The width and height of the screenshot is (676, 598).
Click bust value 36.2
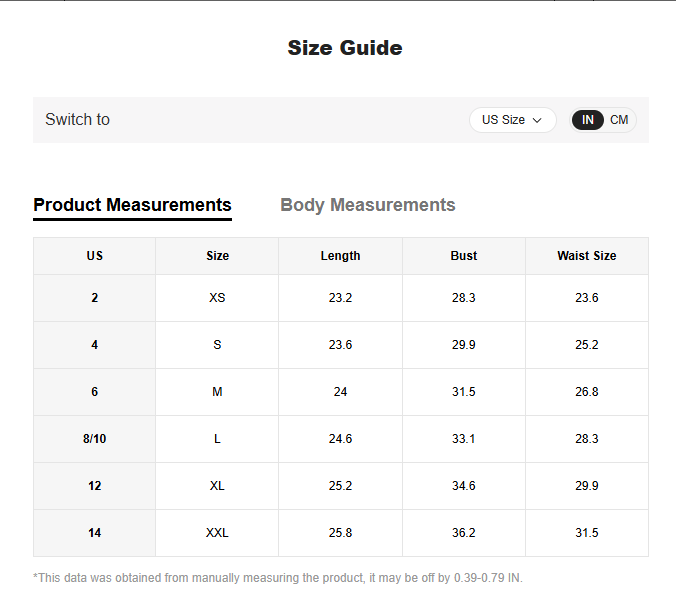point(463,533)
